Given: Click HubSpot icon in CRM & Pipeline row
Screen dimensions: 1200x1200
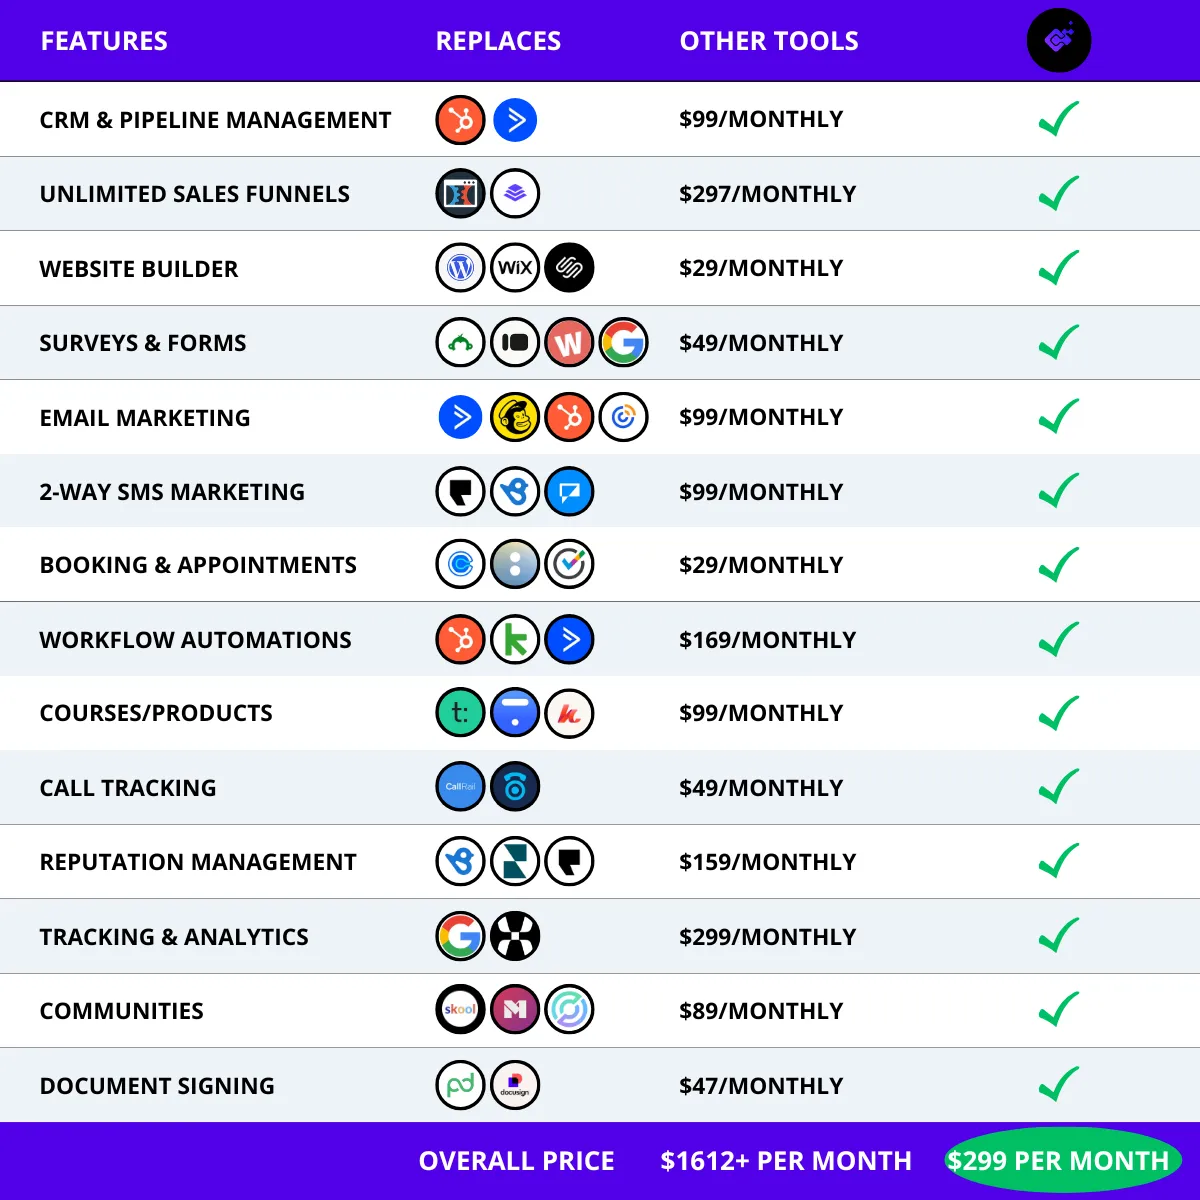Looking at the screenshot, I should [461, 120].
